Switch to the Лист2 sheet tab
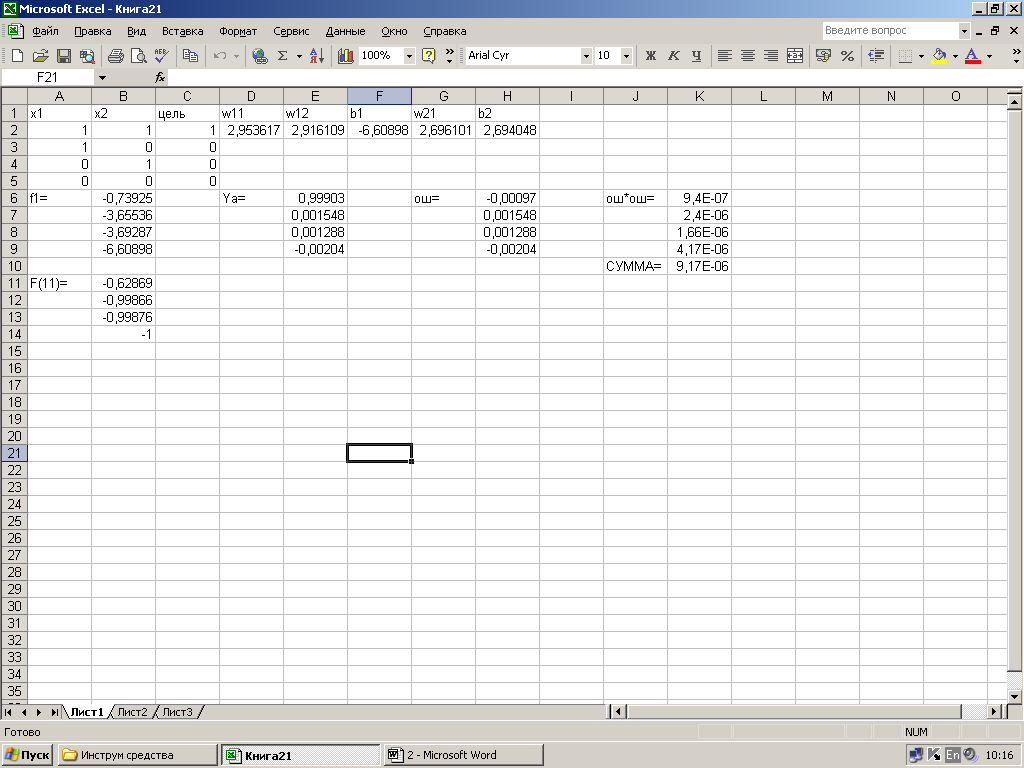1024x768 pixels. (133, 712)
